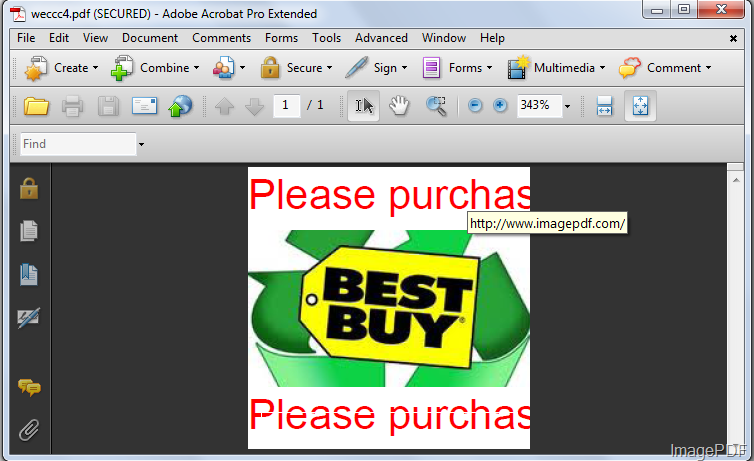Click the Multimedia filmstrip icon
Image resolution: width=754 pixels, height=461 pixels.
[x=518, y=68]
